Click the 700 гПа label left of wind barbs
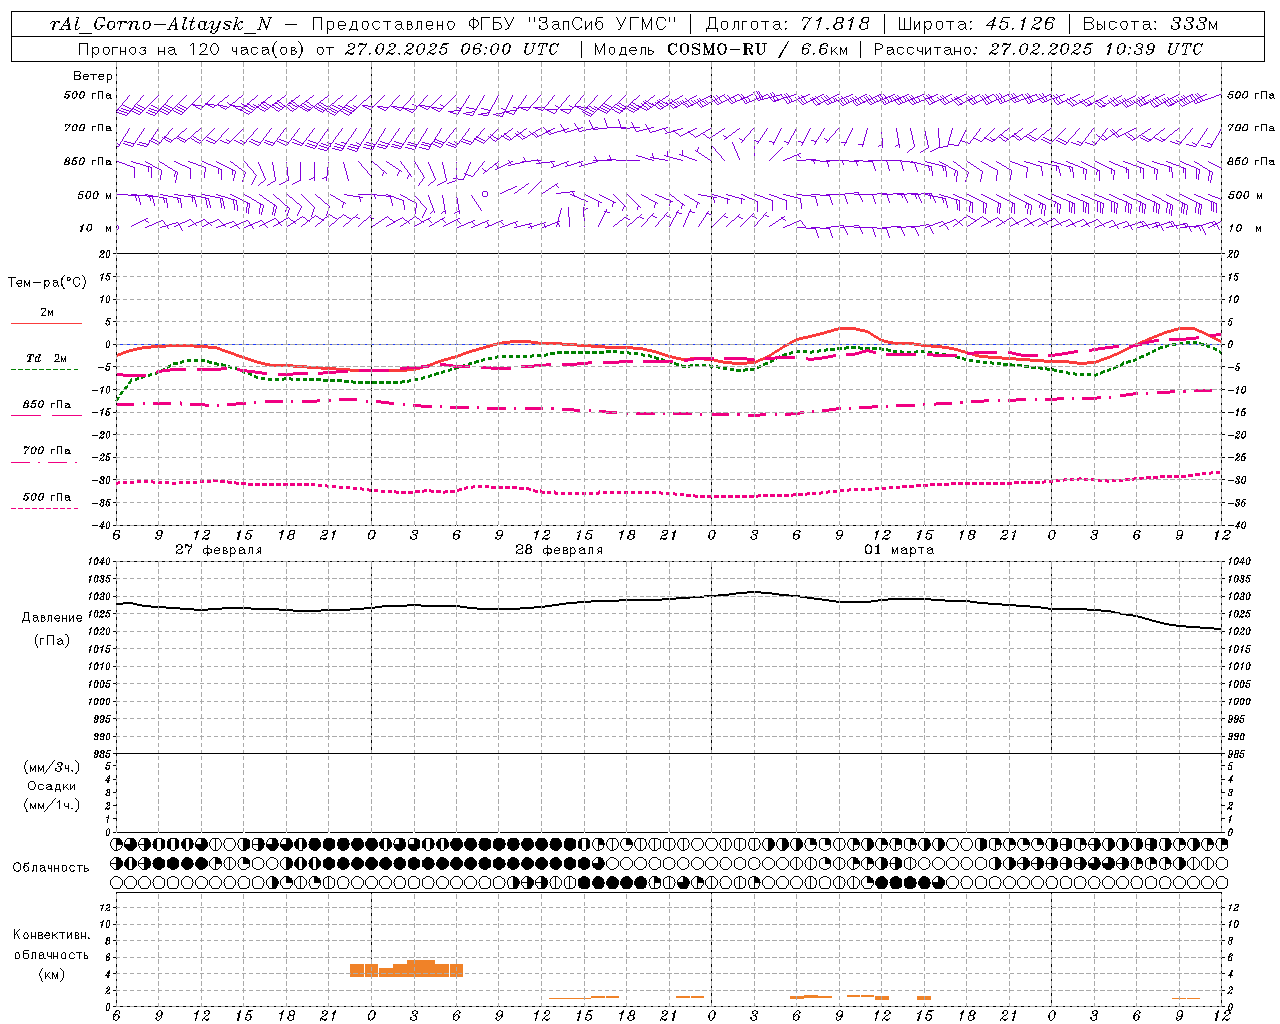 pyautogui.click(x=88, y=128)
